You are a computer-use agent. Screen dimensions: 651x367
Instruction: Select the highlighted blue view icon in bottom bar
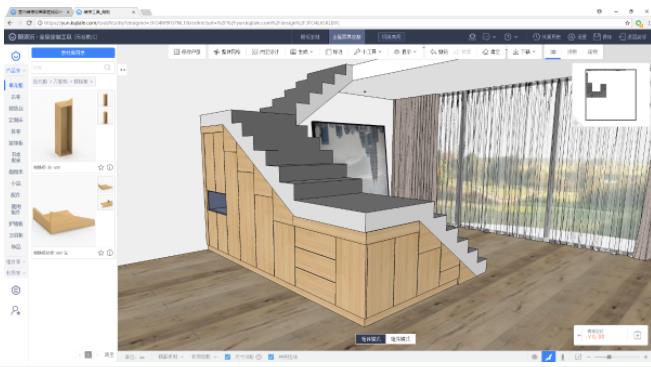(548, 357)
